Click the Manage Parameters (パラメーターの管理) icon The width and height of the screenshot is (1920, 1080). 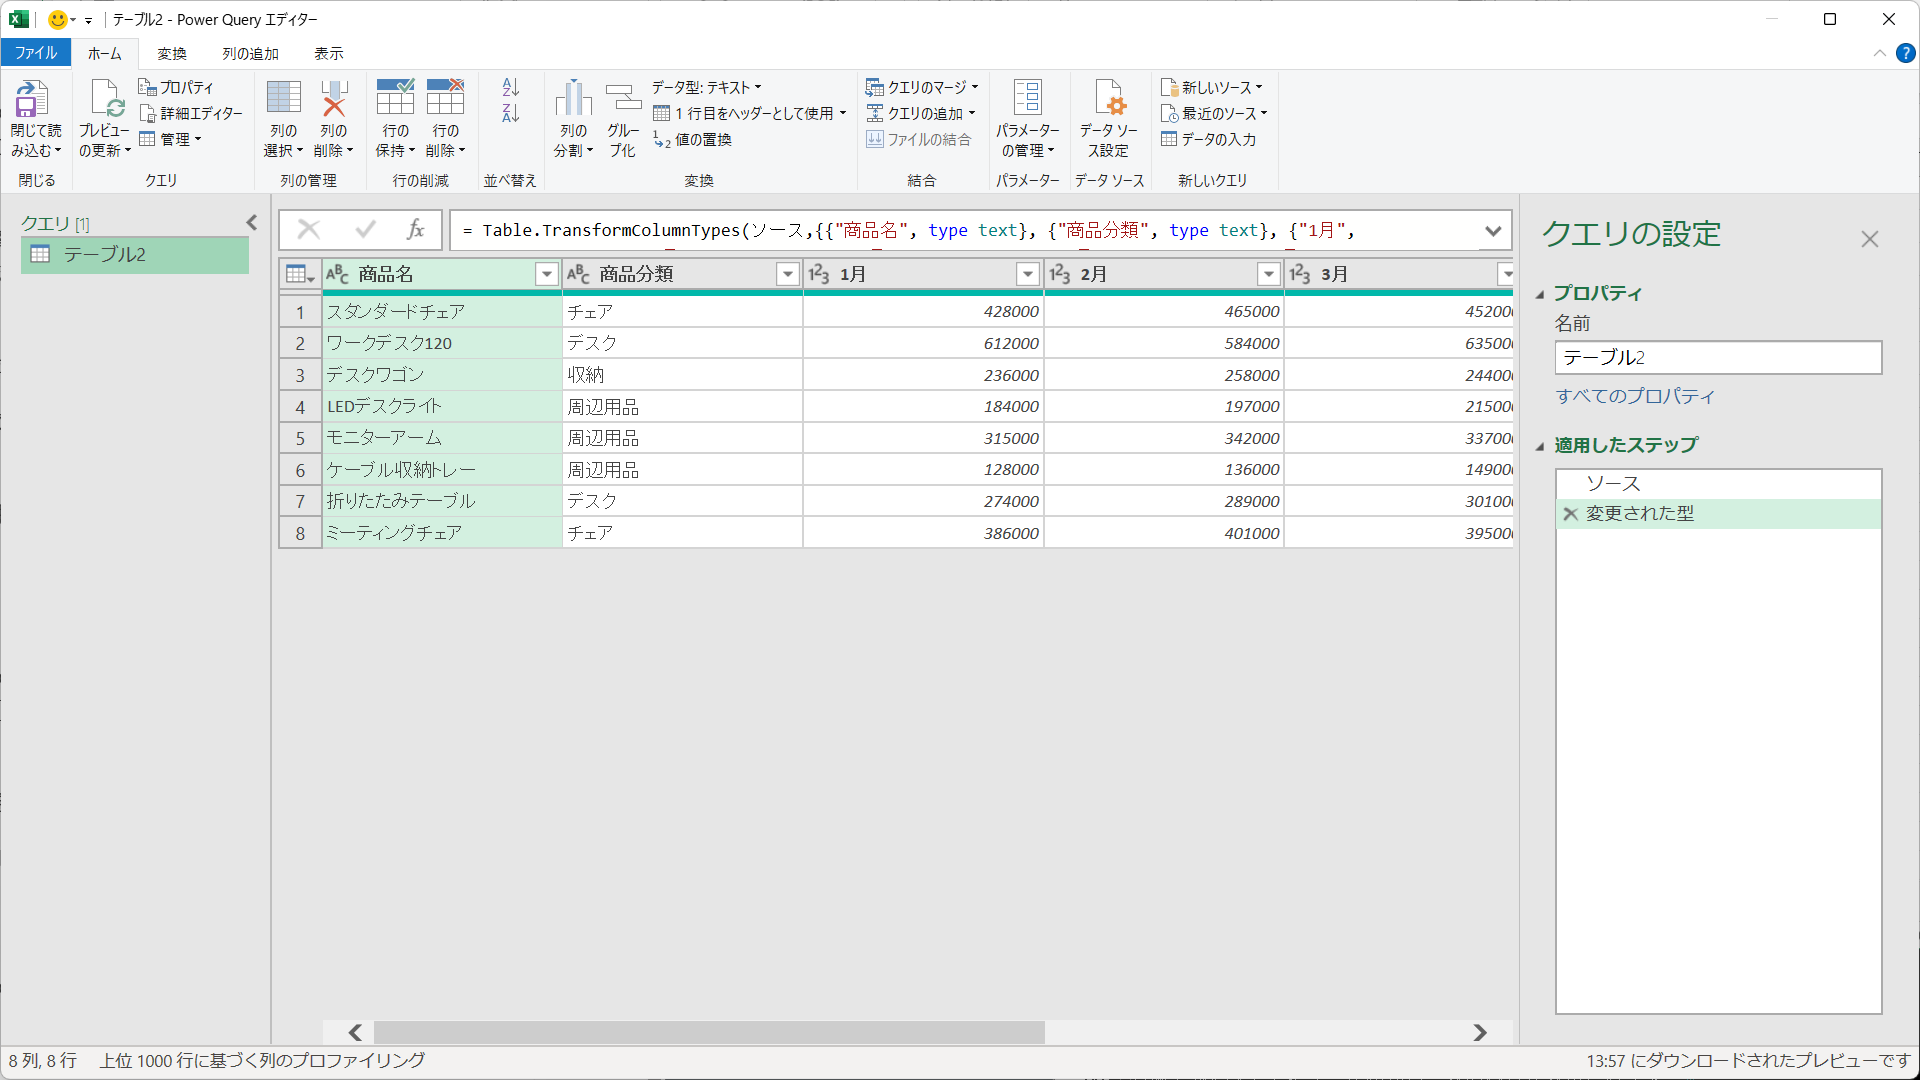coord(1027,98)
